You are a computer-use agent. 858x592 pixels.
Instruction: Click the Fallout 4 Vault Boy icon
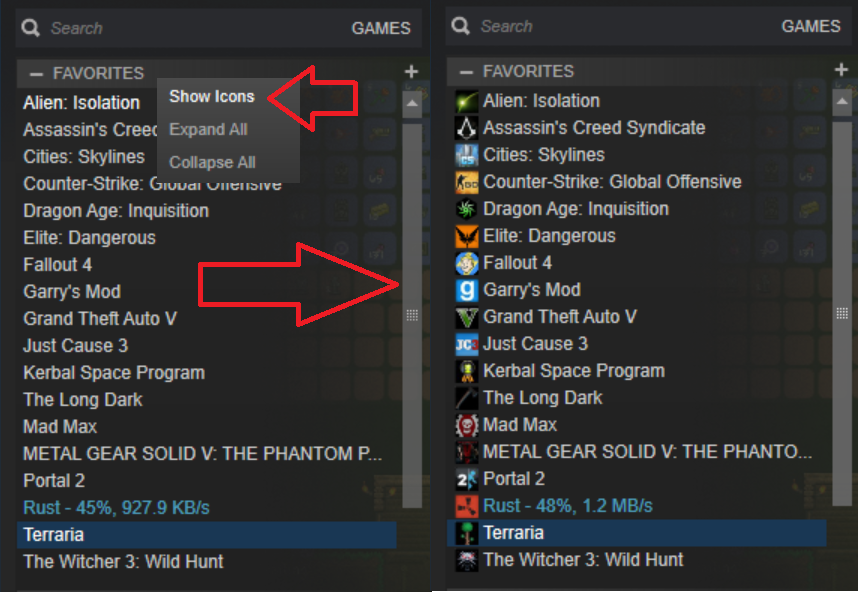pyautogui.click(x=467, y=263)
